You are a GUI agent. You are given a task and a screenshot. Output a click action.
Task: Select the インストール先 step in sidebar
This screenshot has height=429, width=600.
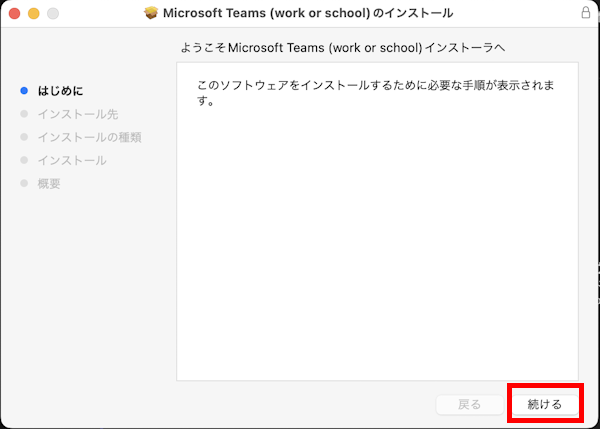(x=77, y=114)
